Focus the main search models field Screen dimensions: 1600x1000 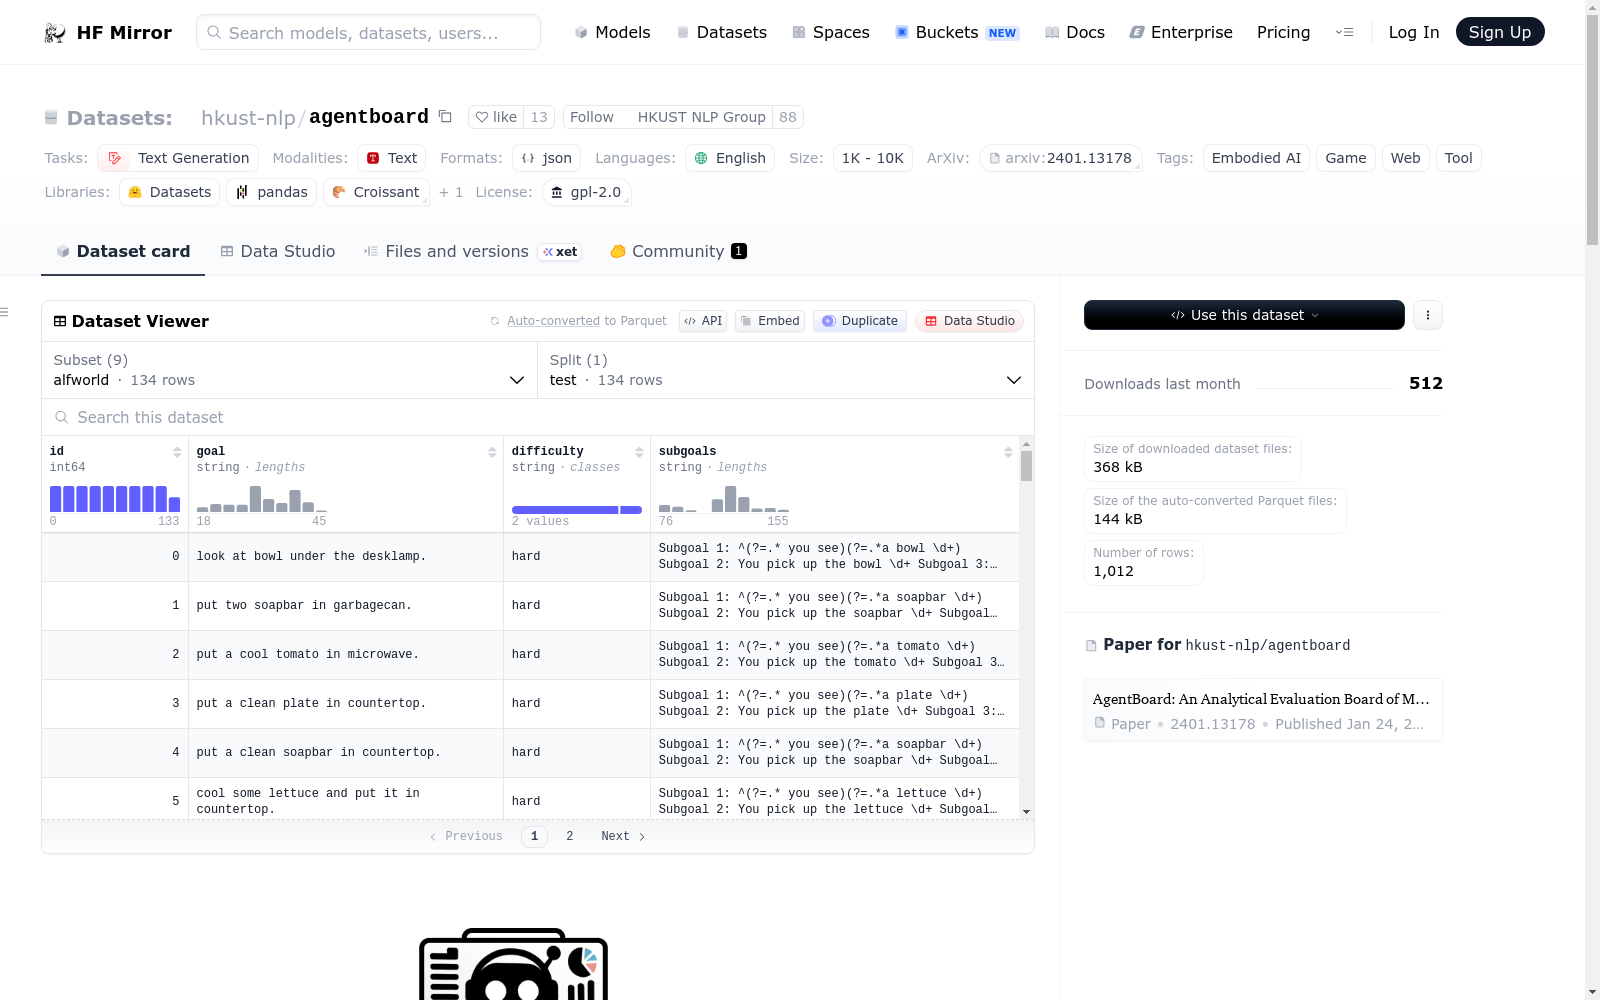tap(368, 33)
